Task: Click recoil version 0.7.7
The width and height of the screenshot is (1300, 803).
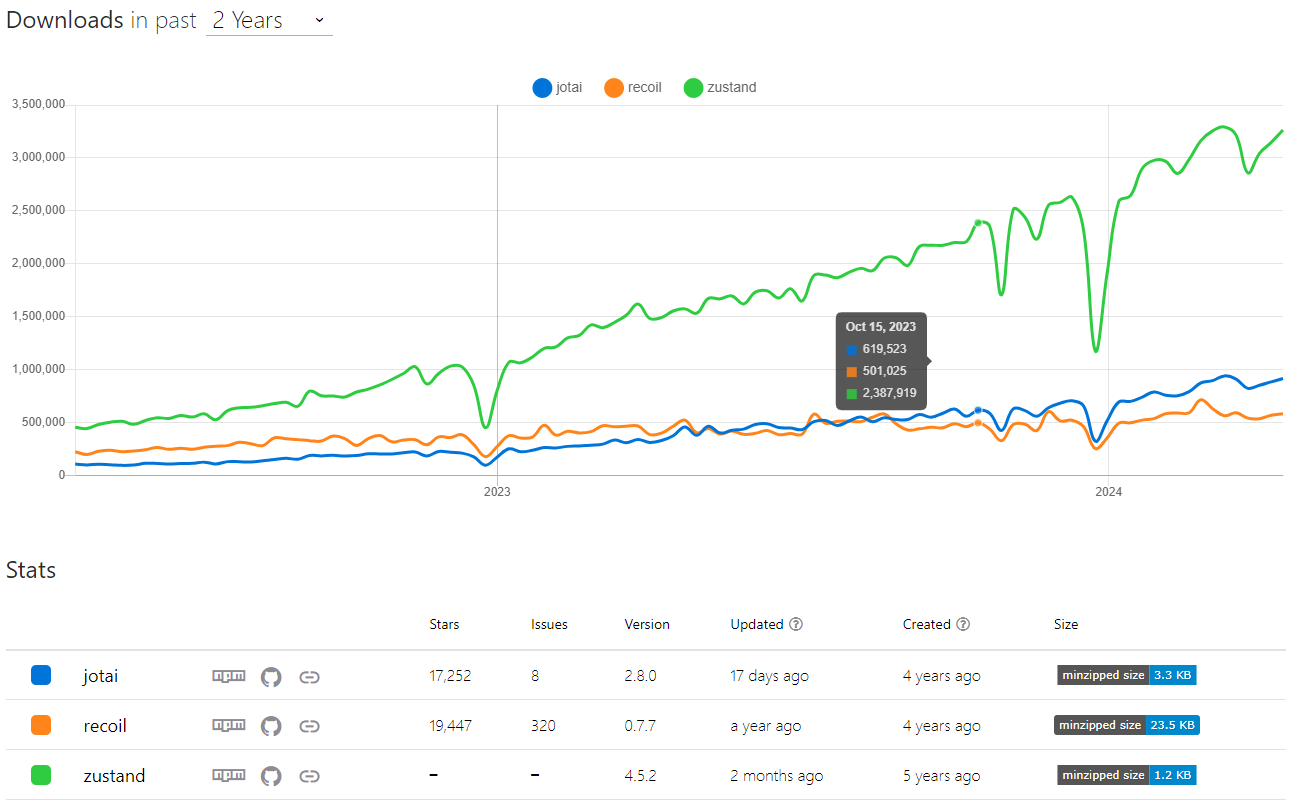Action: click(x=640, y=726)
